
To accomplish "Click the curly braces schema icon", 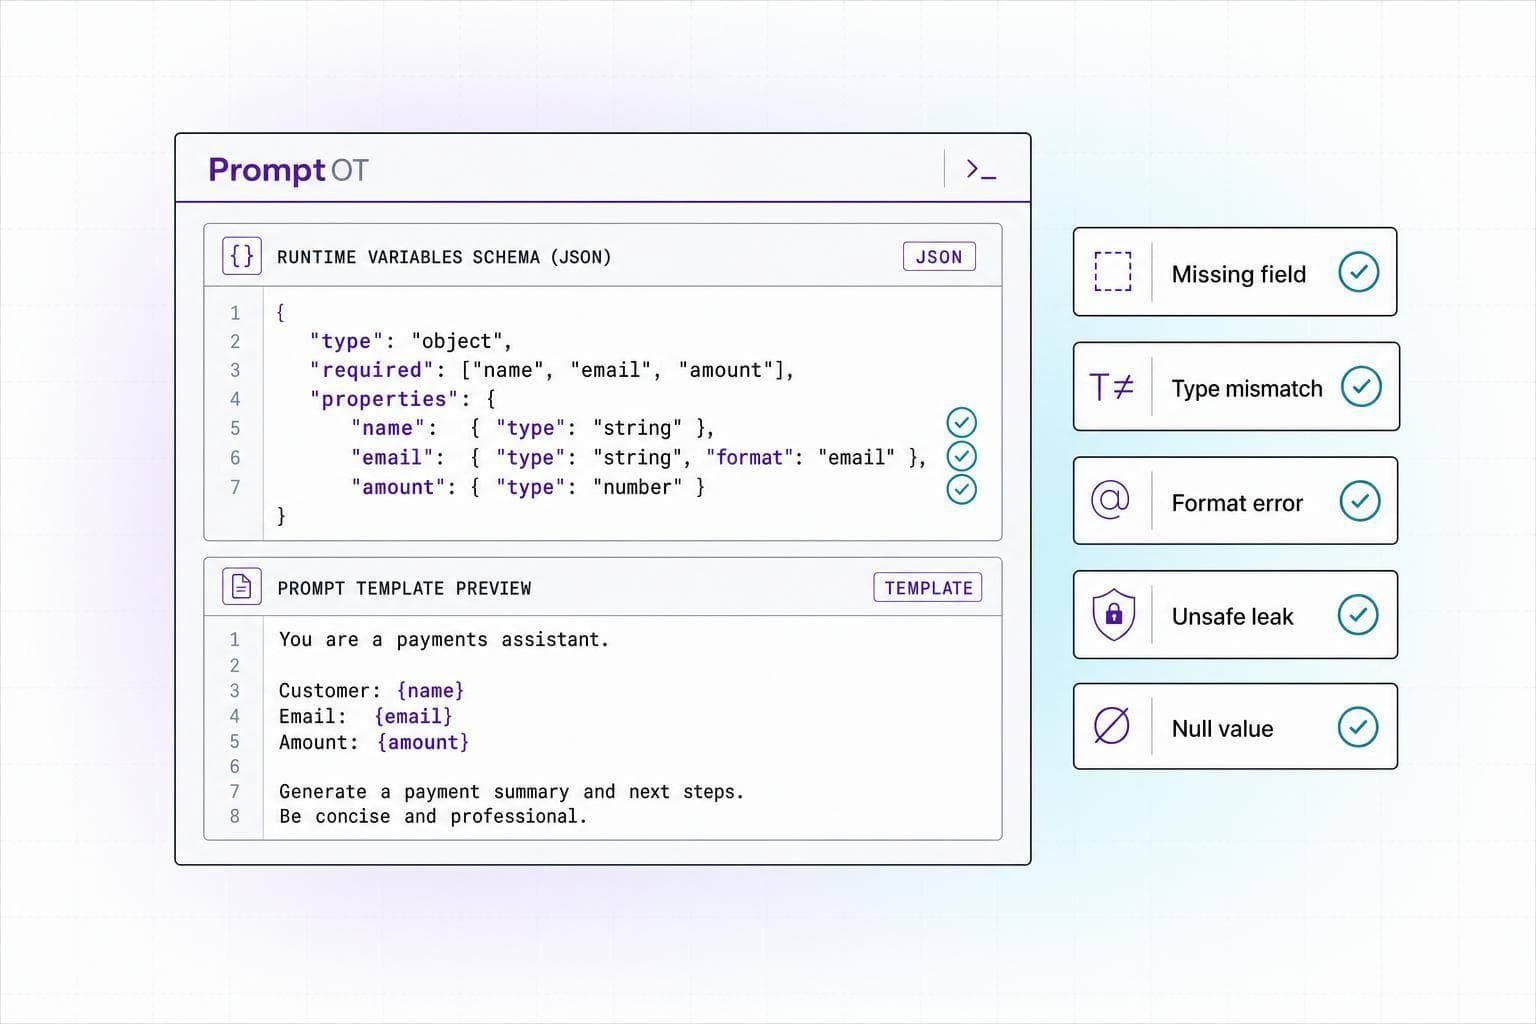I will (242, 256).
